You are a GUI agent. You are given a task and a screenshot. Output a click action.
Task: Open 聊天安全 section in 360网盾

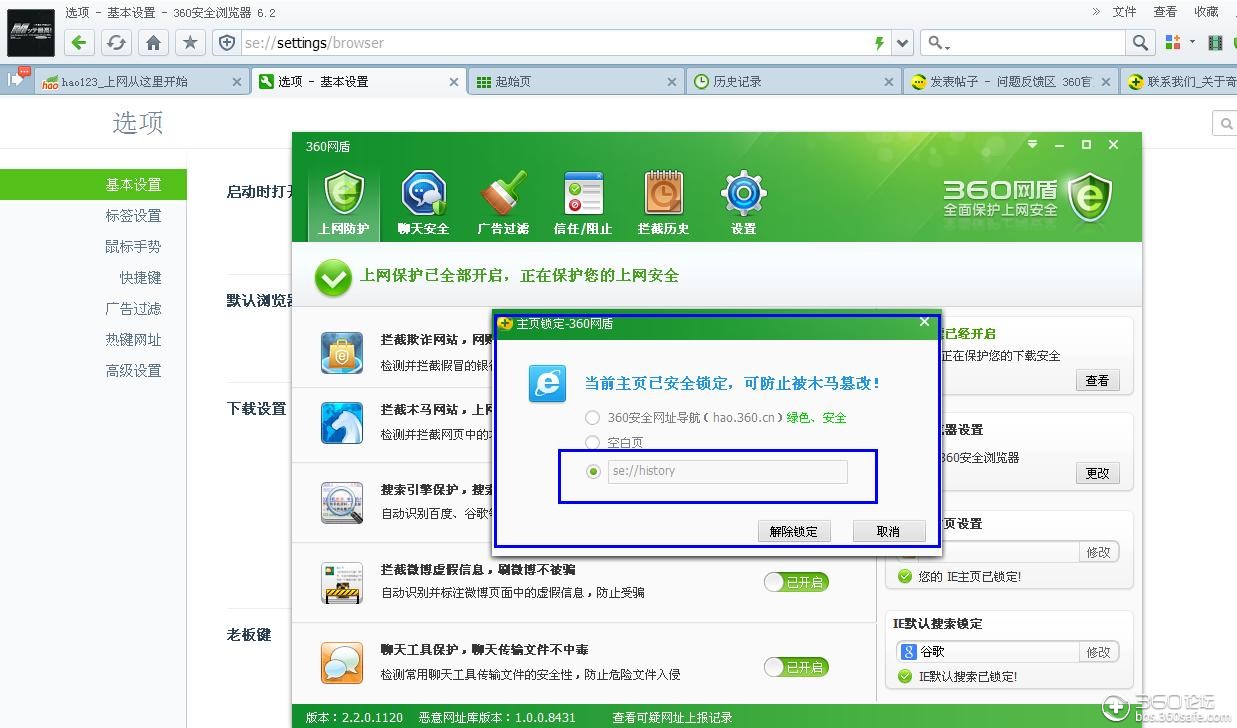(x=423, y=202)
